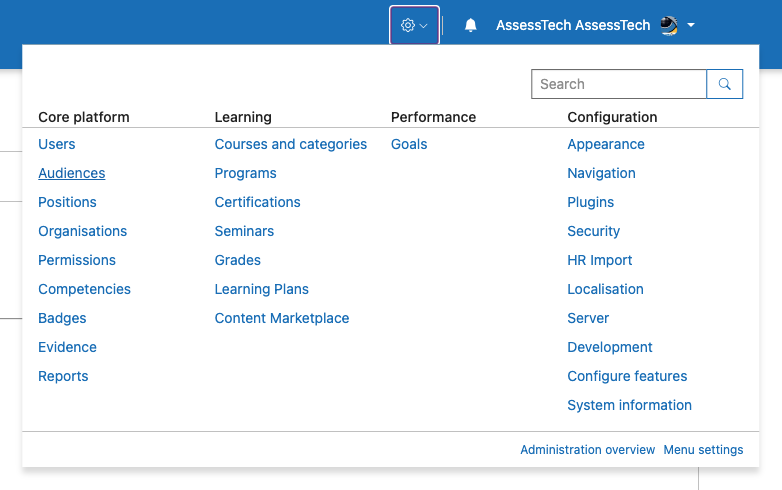
Task: Open System information page
Action: click(x=629, y=405)
